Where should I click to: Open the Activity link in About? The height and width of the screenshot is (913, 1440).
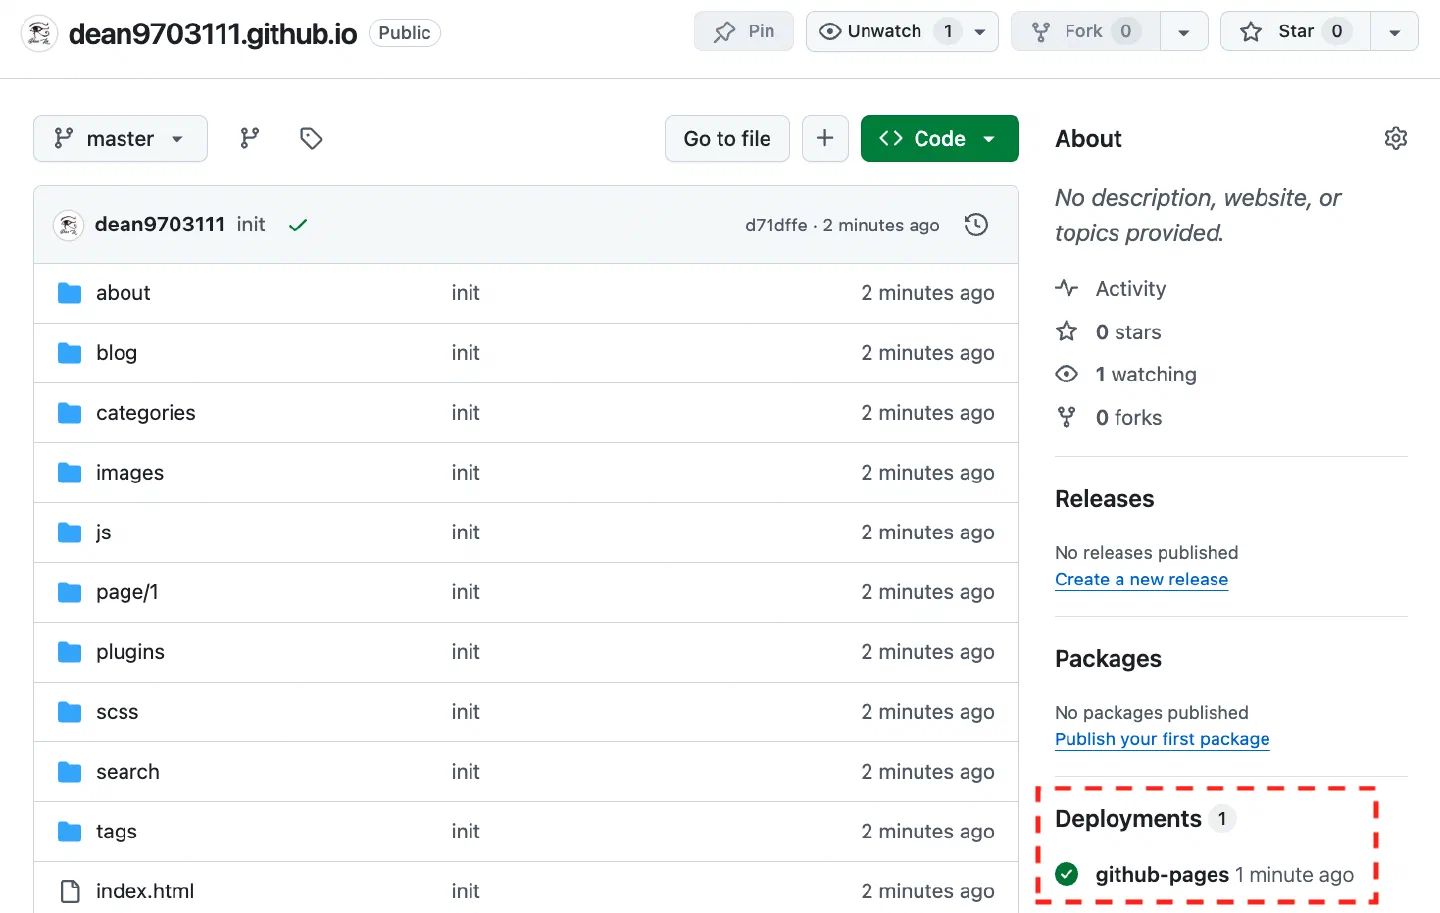click(1131, 288)
